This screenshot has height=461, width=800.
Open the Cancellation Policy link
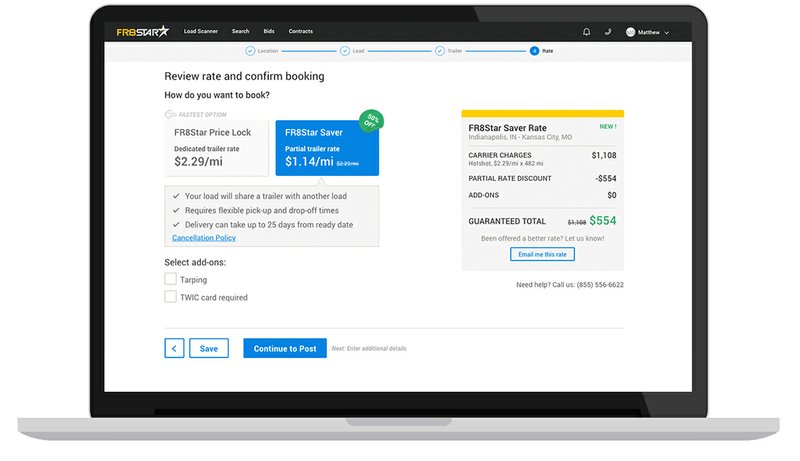[x=204, y=238]
